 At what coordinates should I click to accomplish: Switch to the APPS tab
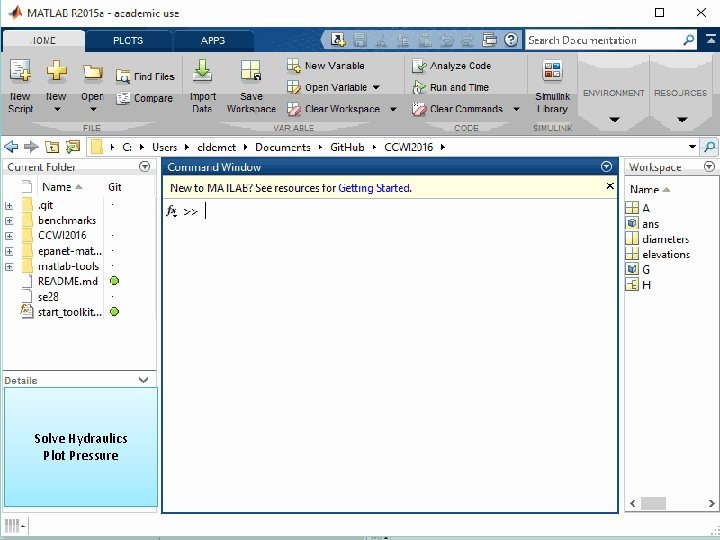click(213, 40)
